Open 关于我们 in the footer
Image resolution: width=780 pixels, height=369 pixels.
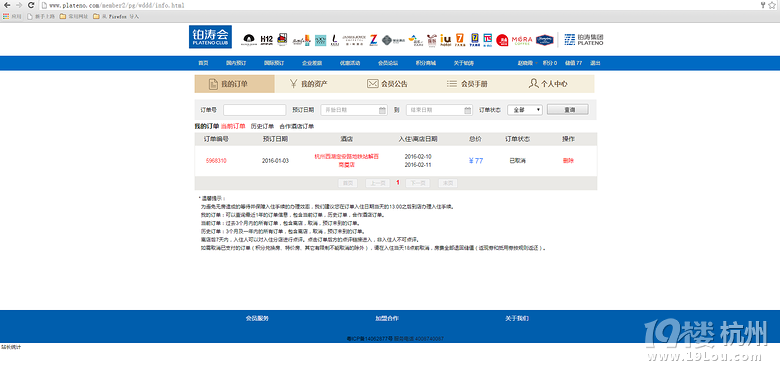point(517,318)
